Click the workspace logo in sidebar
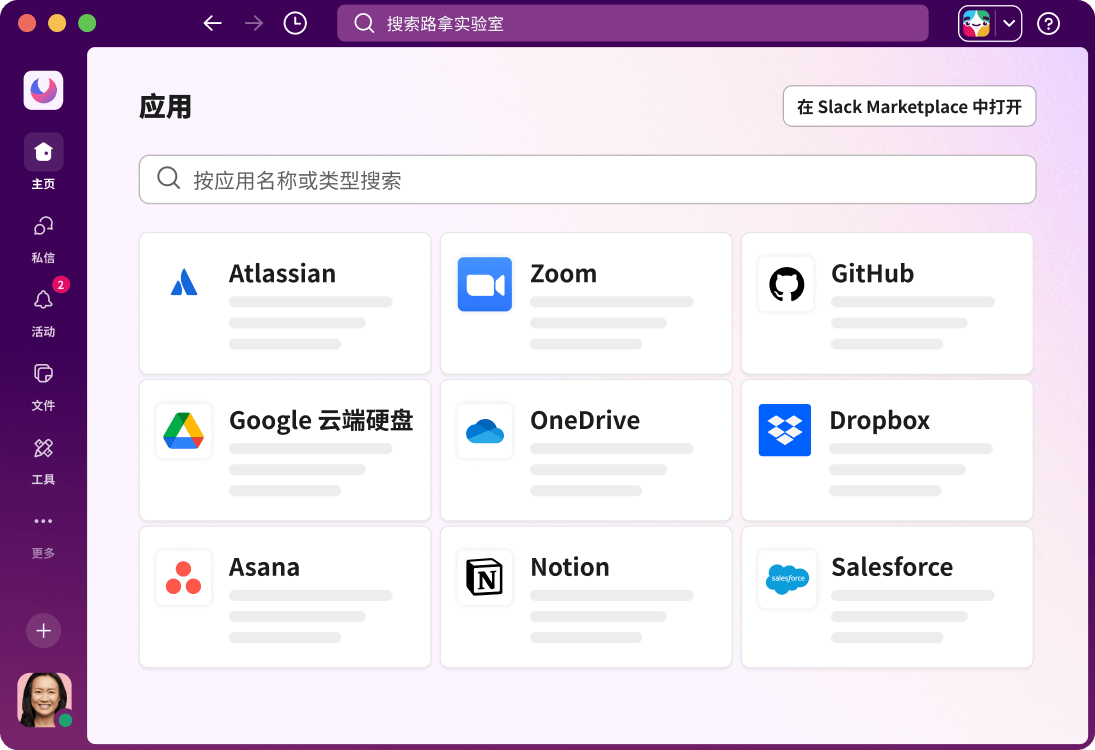The height and width of the screenshot is (750, 1095). pyautogui.click(x=43, y=91)
